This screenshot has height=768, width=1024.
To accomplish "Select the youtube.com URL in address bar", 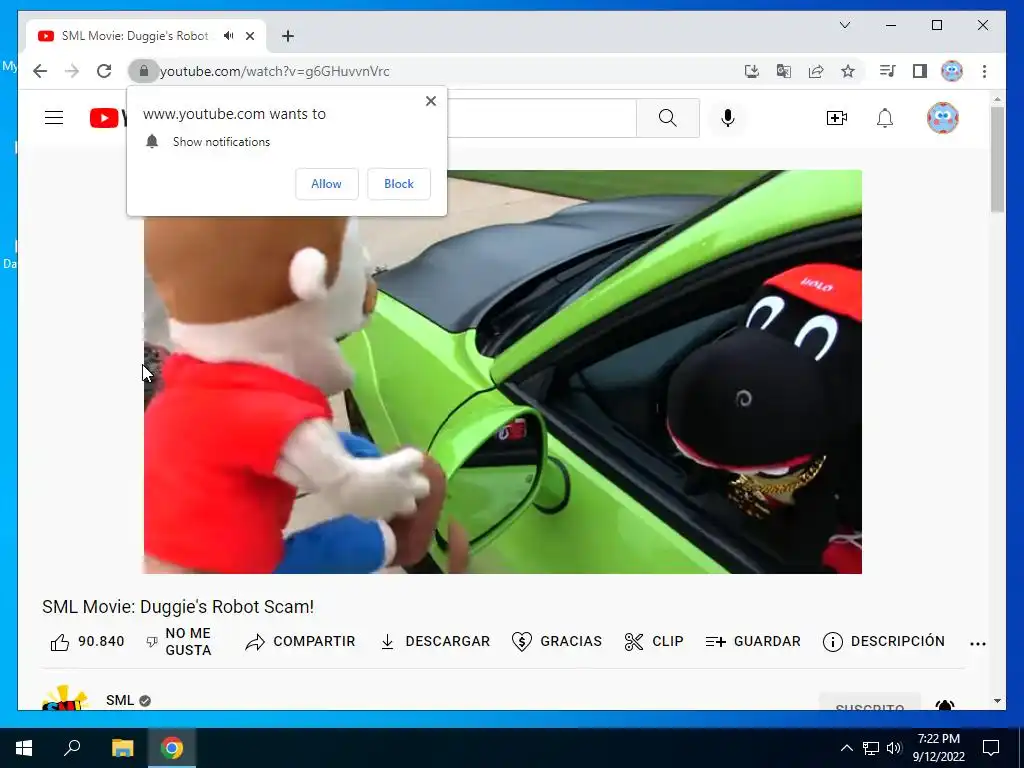I will [x=275, y=72].
